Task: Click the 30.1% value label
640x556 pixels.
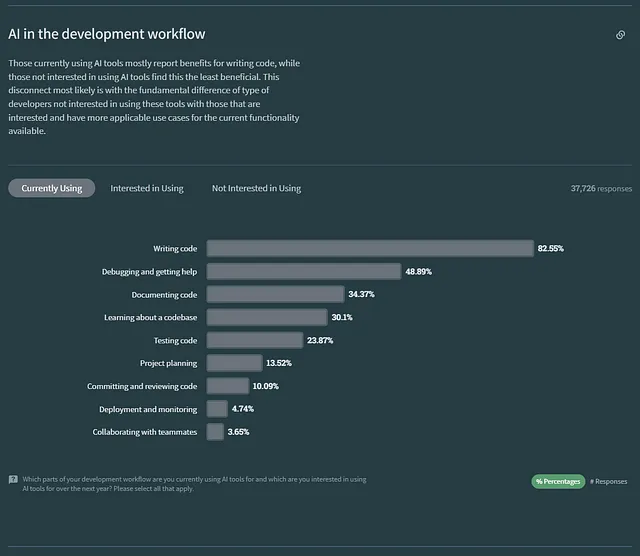Action: click(342, 317)
